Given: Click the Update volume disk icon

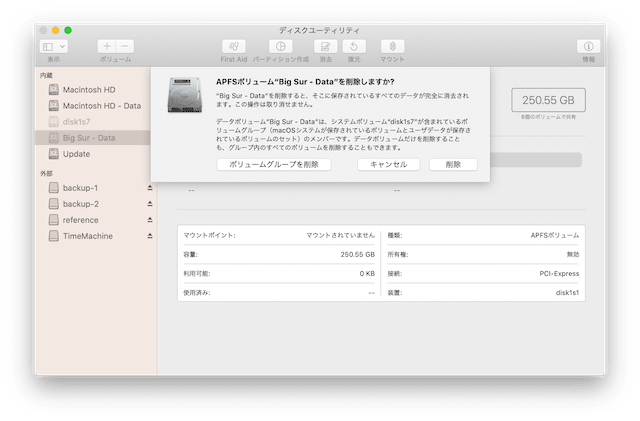Looking at the screenshot, I should (x=53, y=154).
